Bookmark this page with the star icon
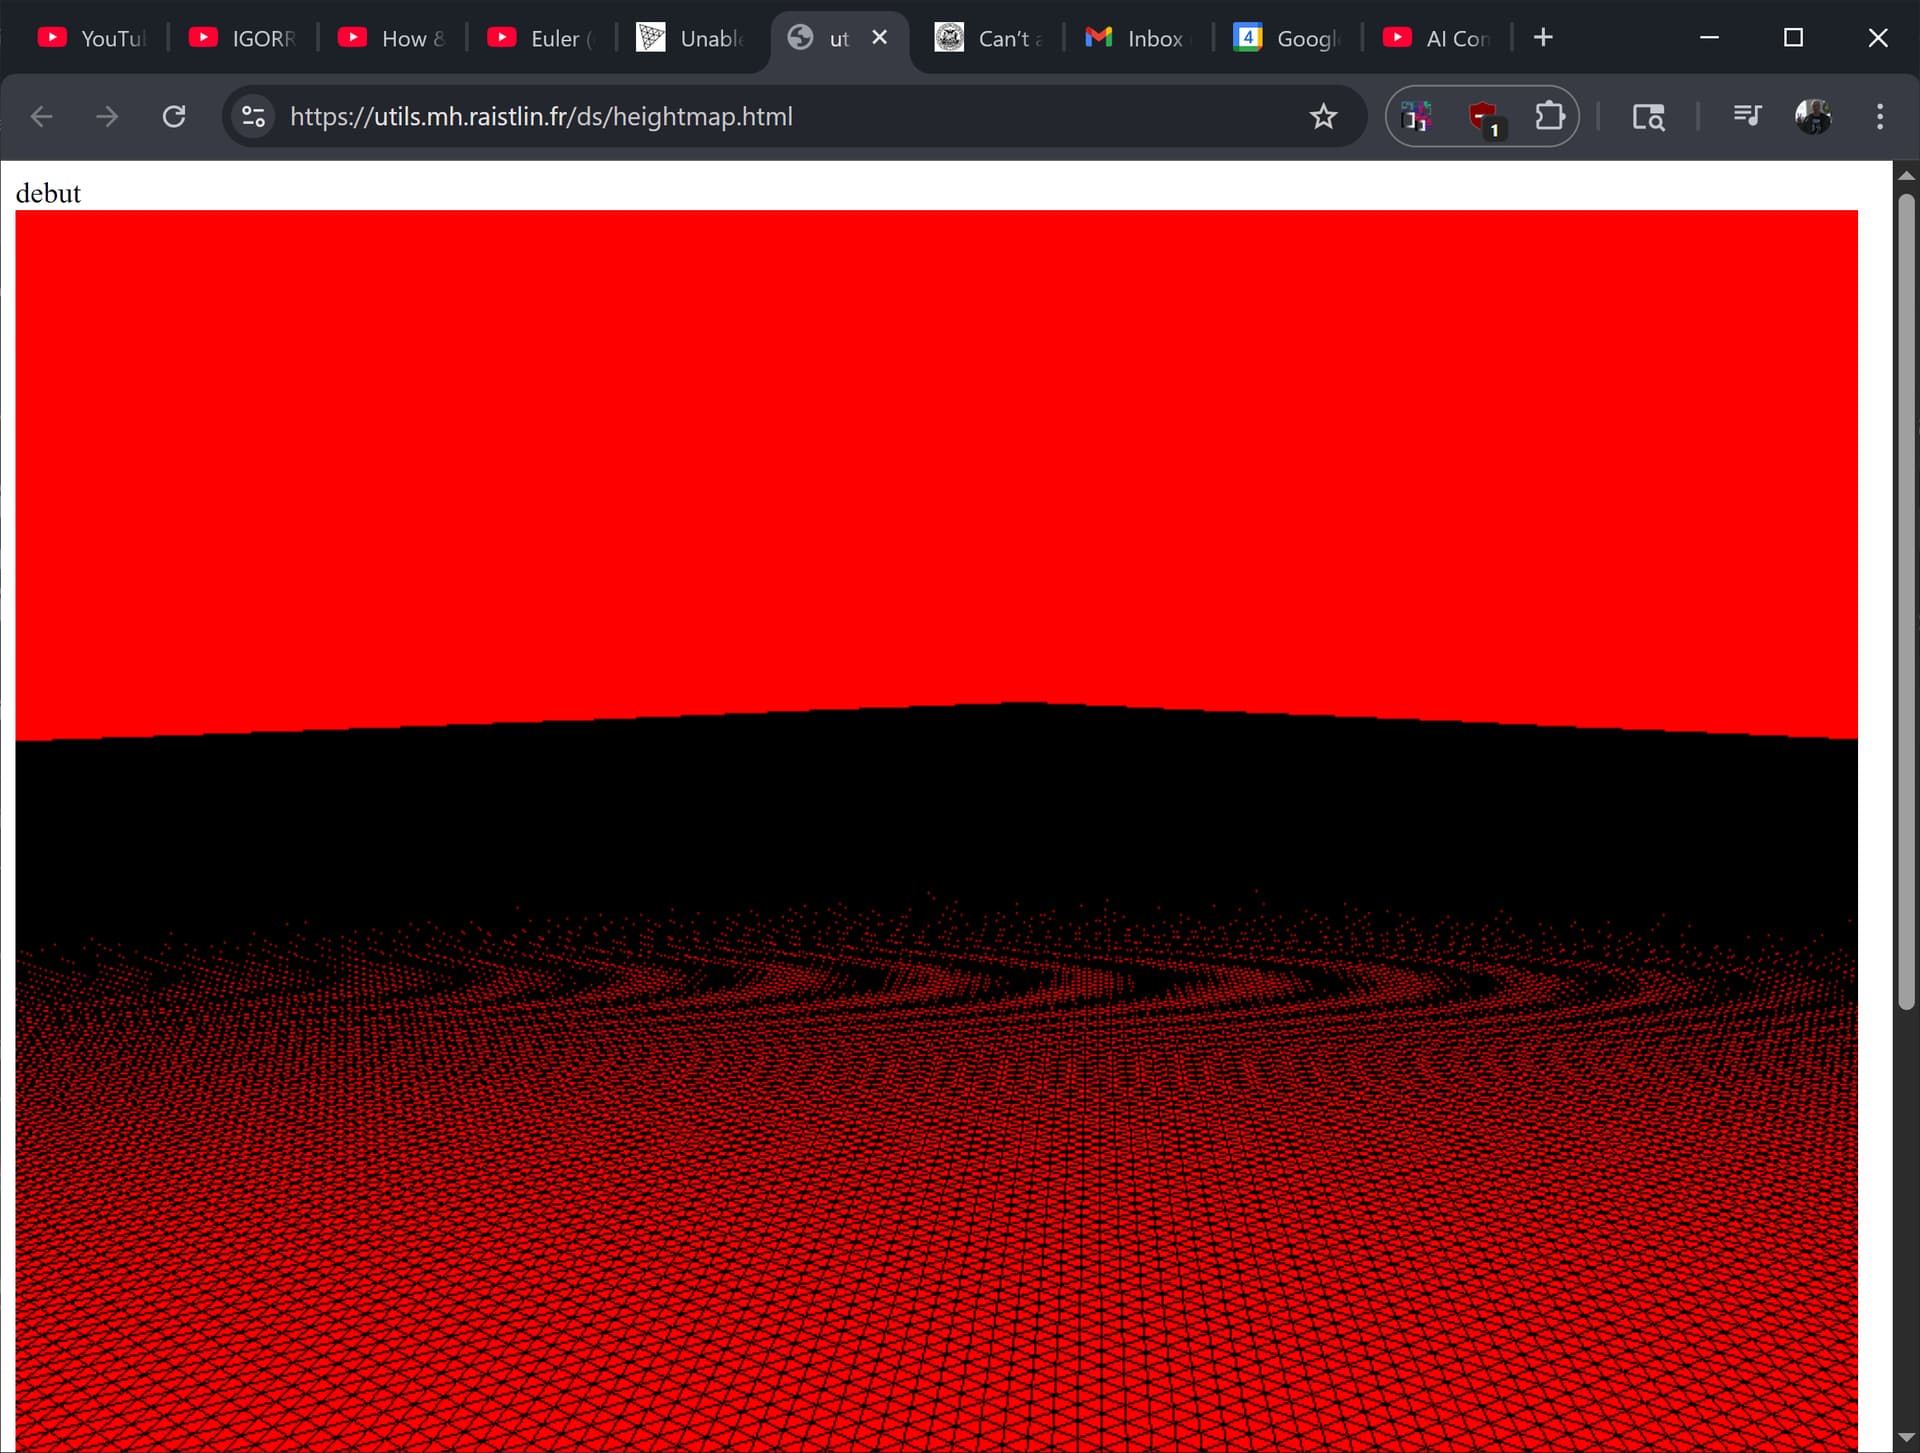Screen dimensions: 1920x1453 [1323, 117]
